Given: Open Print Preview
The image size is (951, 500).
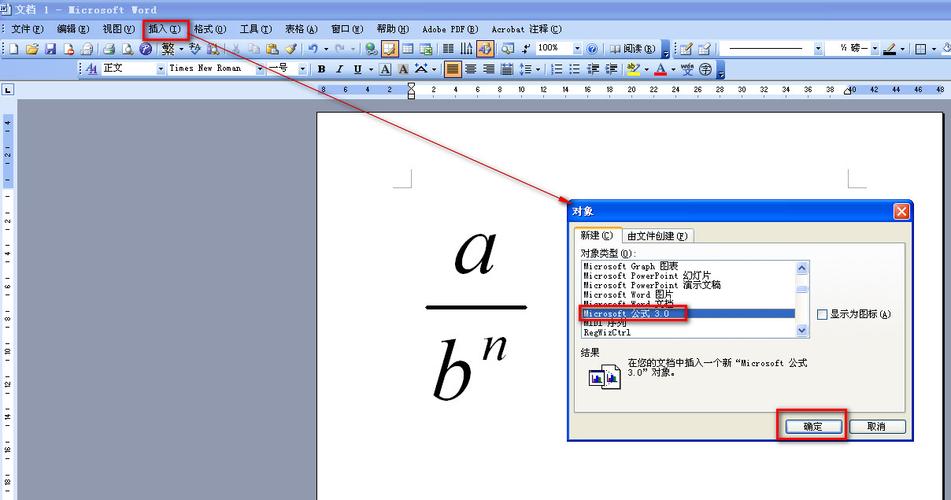Looking at the screenshot, I should tap(127, 49).
